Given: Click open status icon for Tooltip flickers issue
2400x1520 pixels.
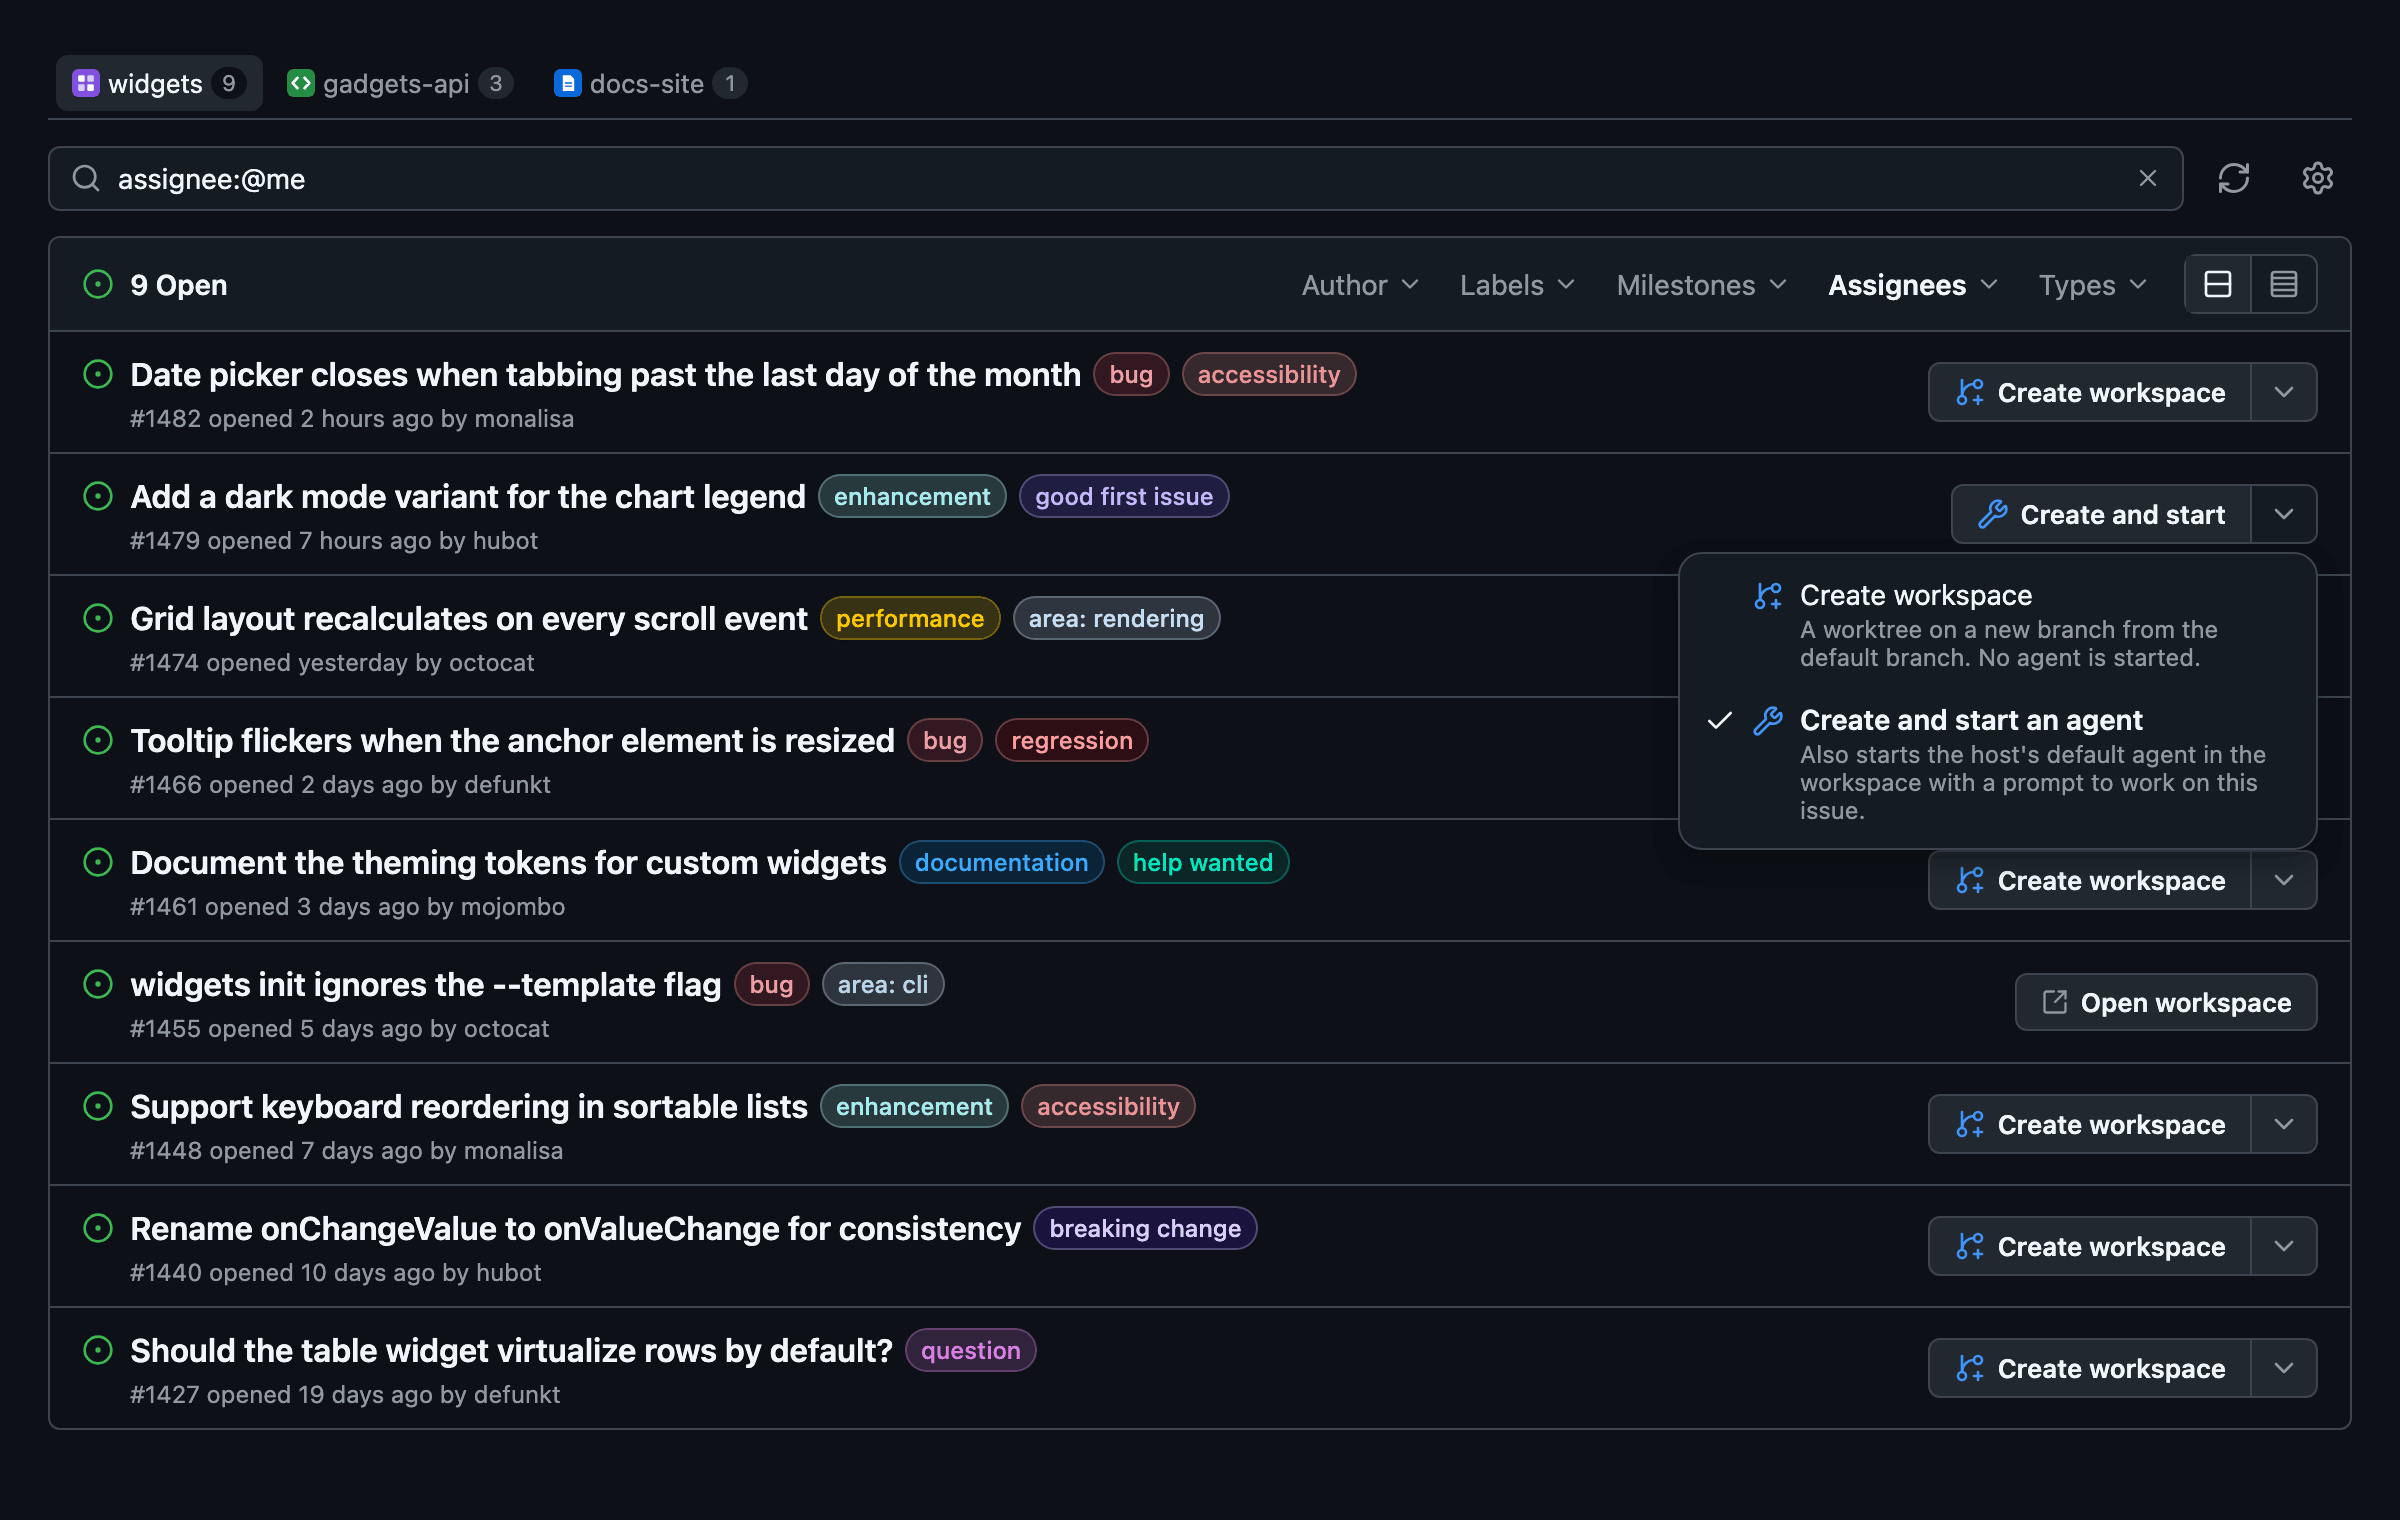Looking at the screenshot, I should pyautogui.click(x=98, y=741).
